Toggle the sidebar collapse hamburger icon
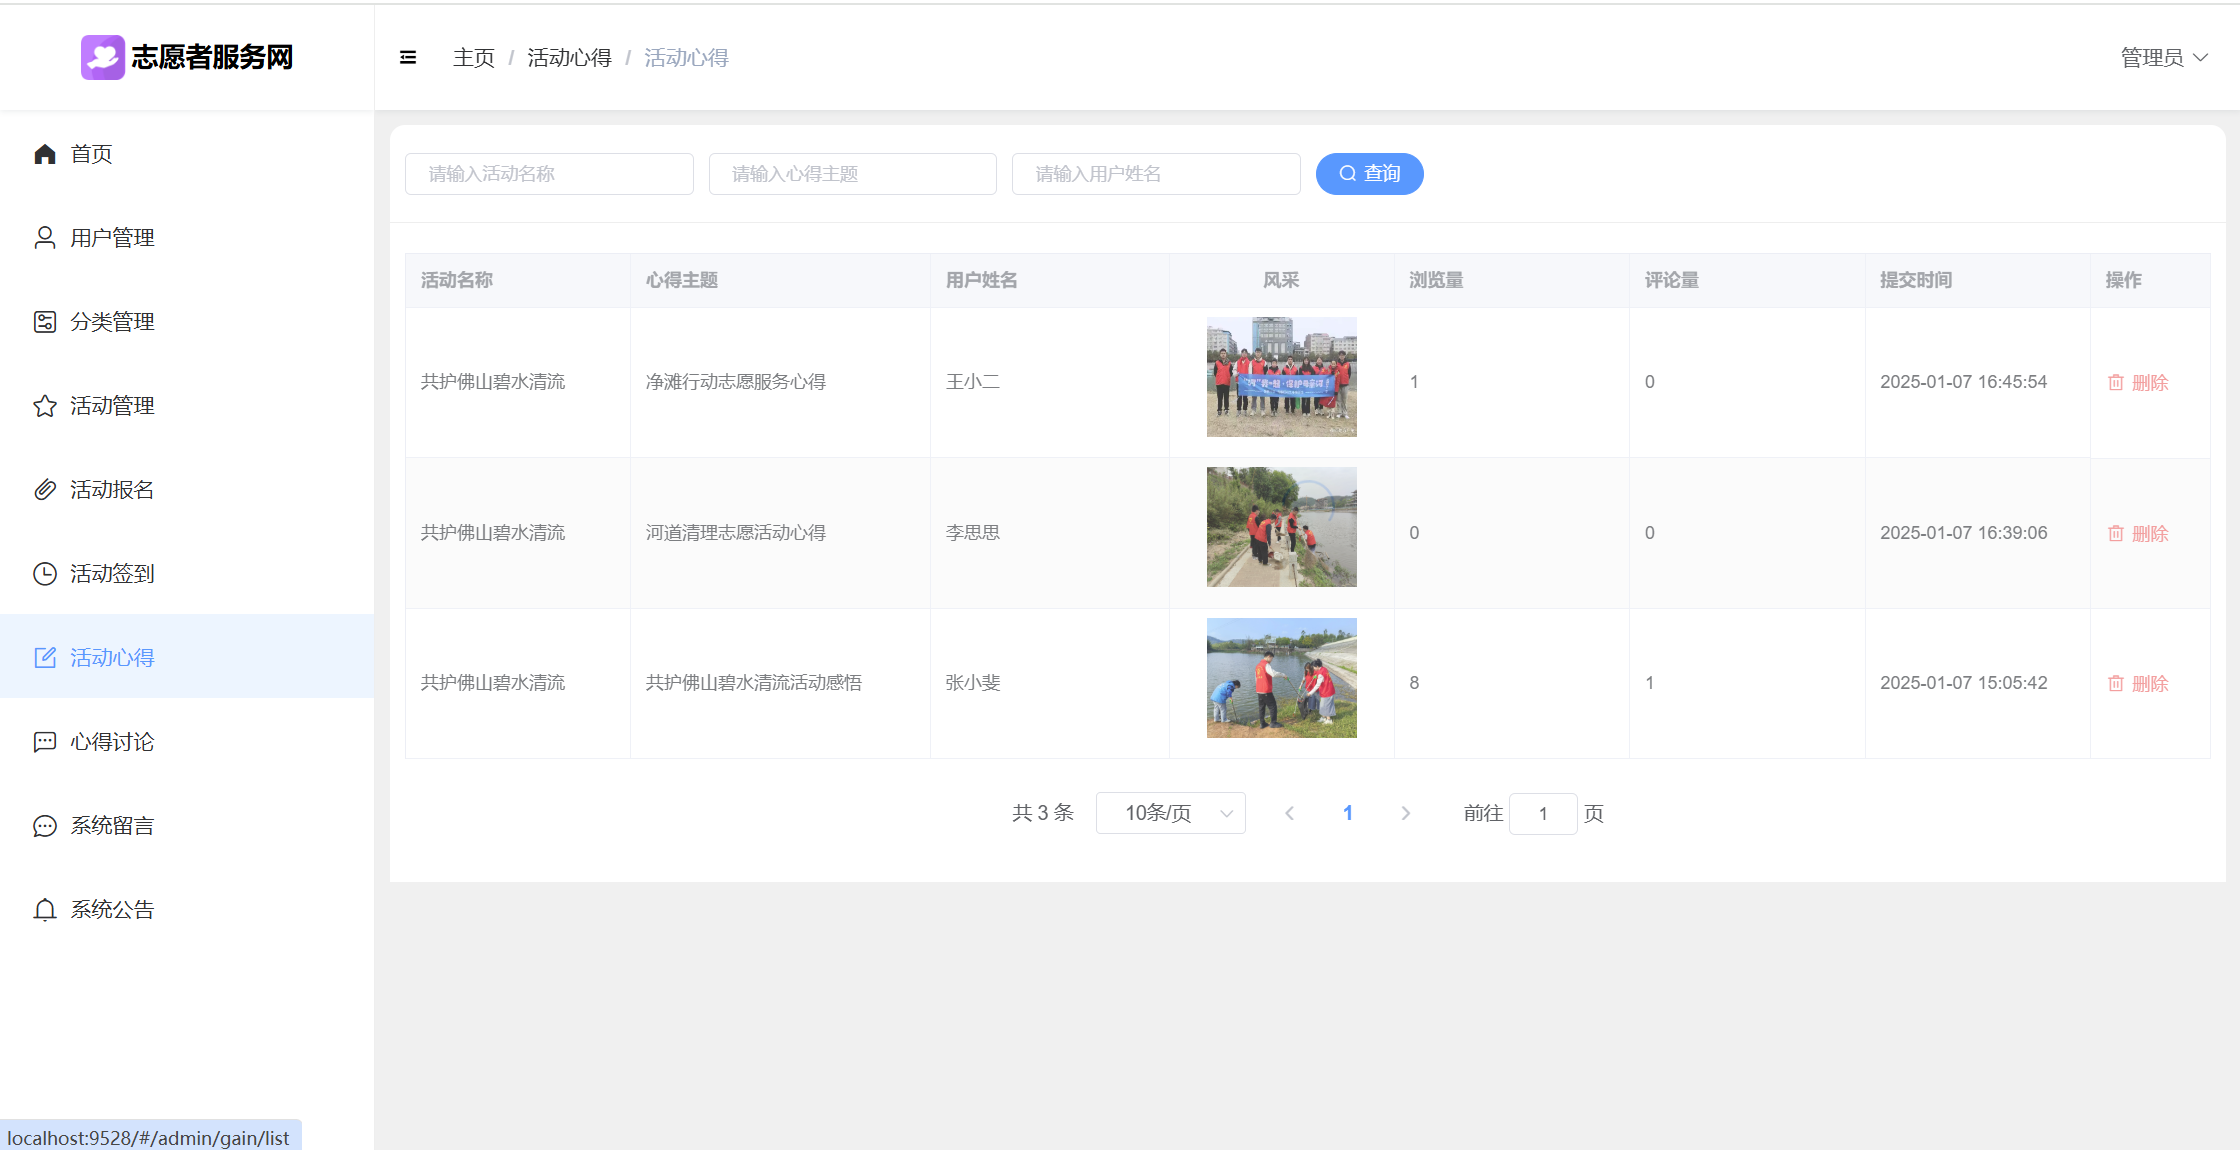 408,58
